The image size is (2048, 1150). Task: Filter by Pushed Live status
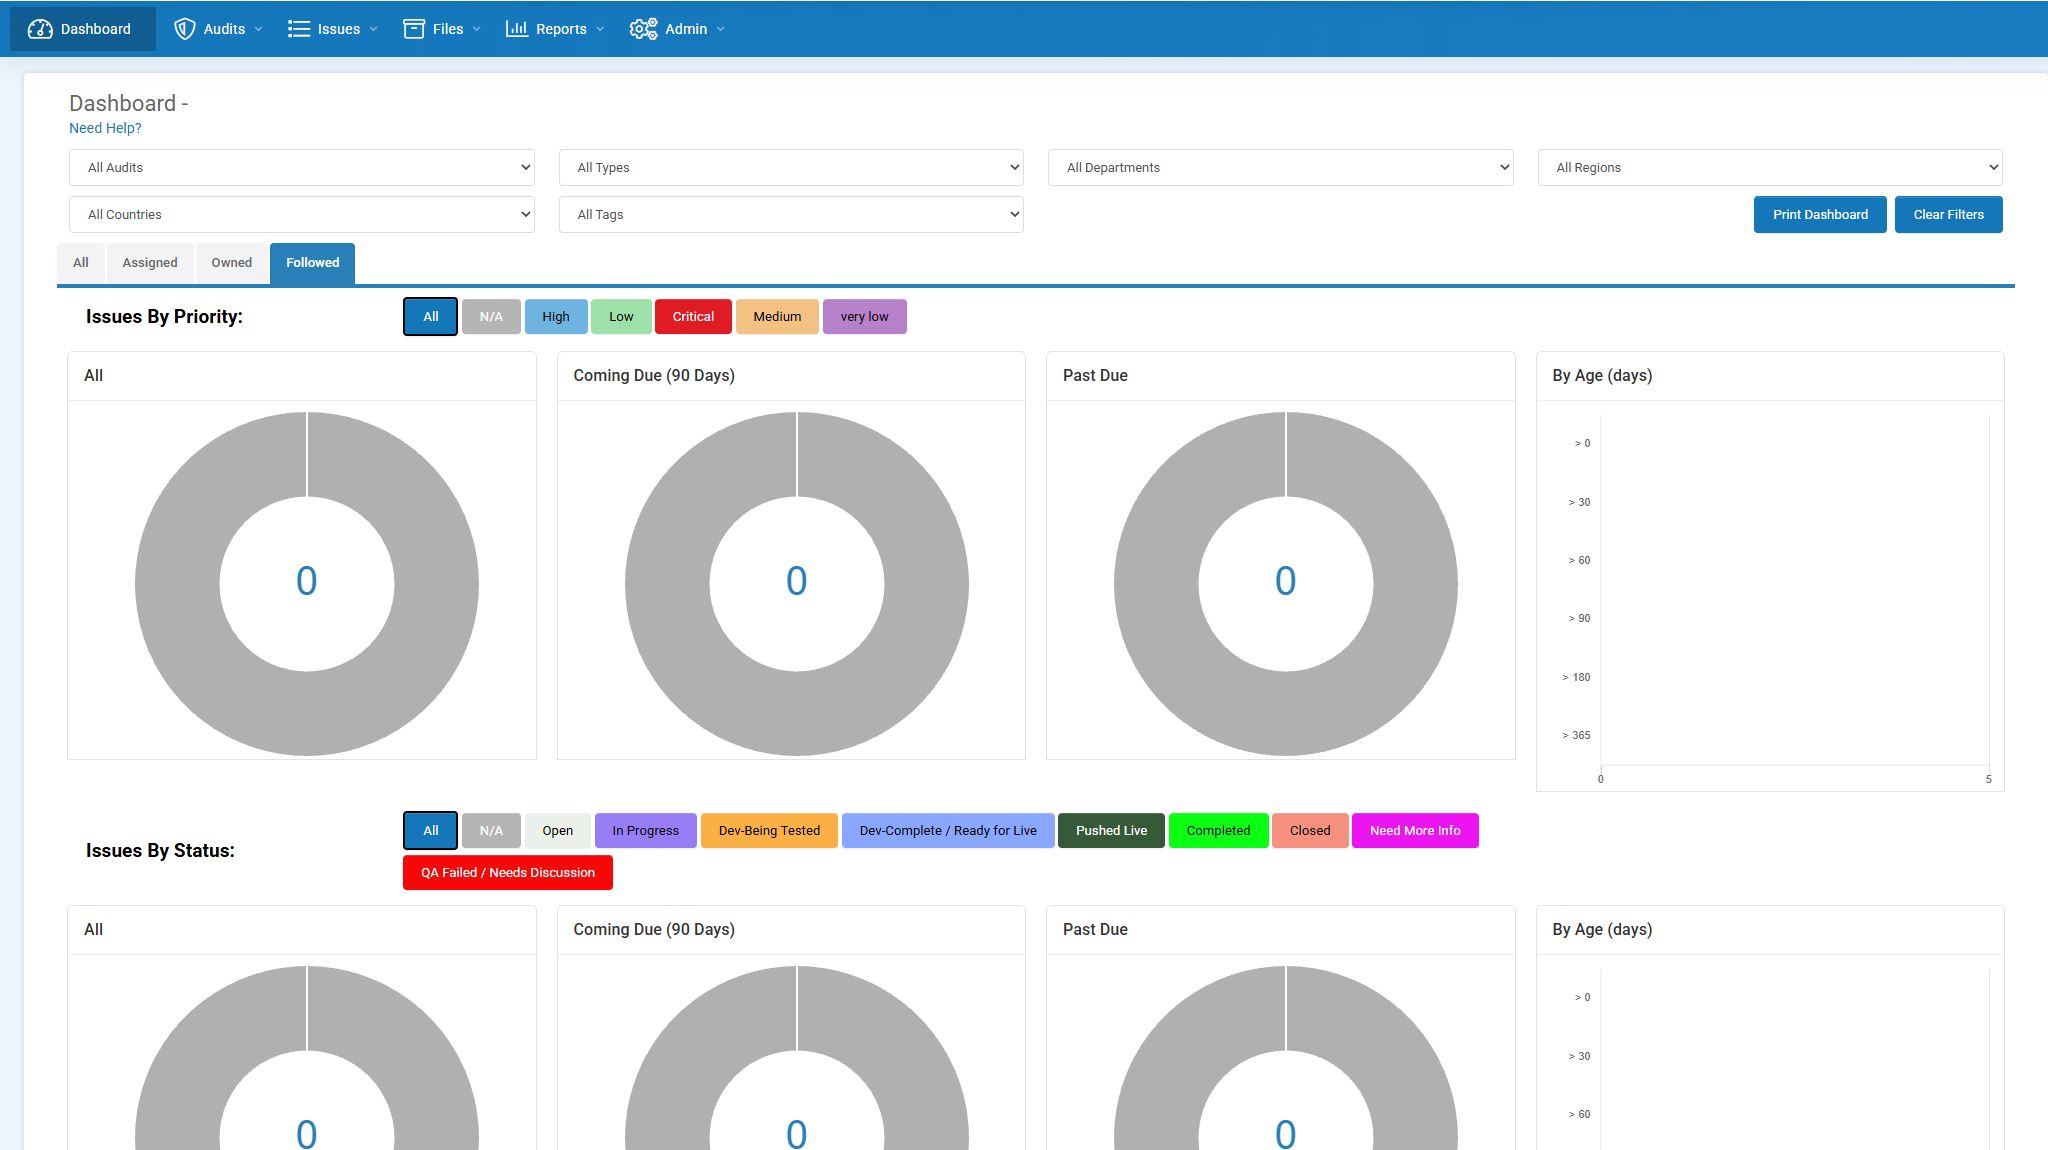[x=1111, y=831]
